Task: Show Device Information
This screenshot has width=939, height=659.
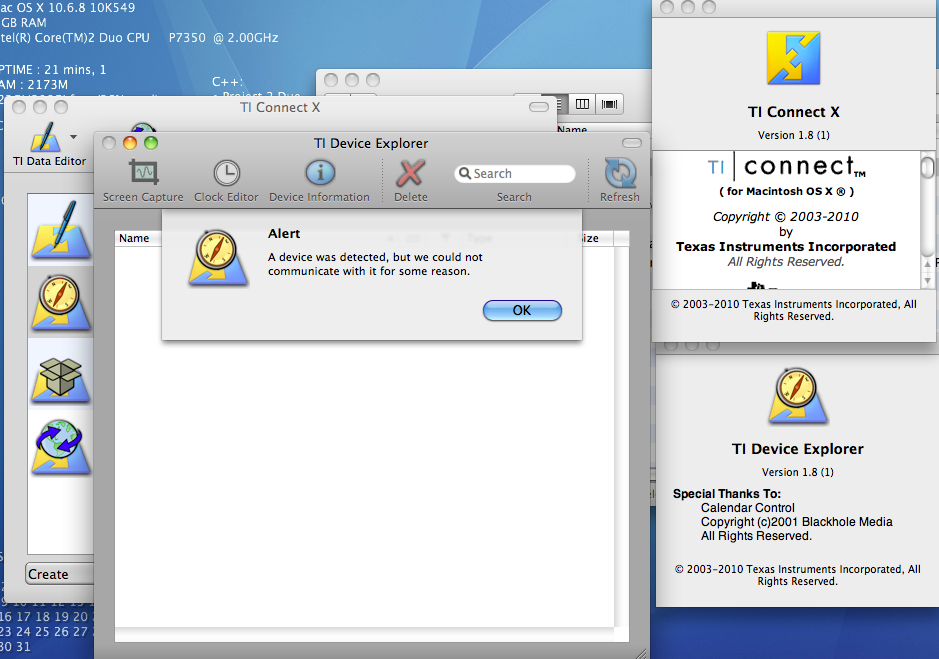Action: [320, 181]
